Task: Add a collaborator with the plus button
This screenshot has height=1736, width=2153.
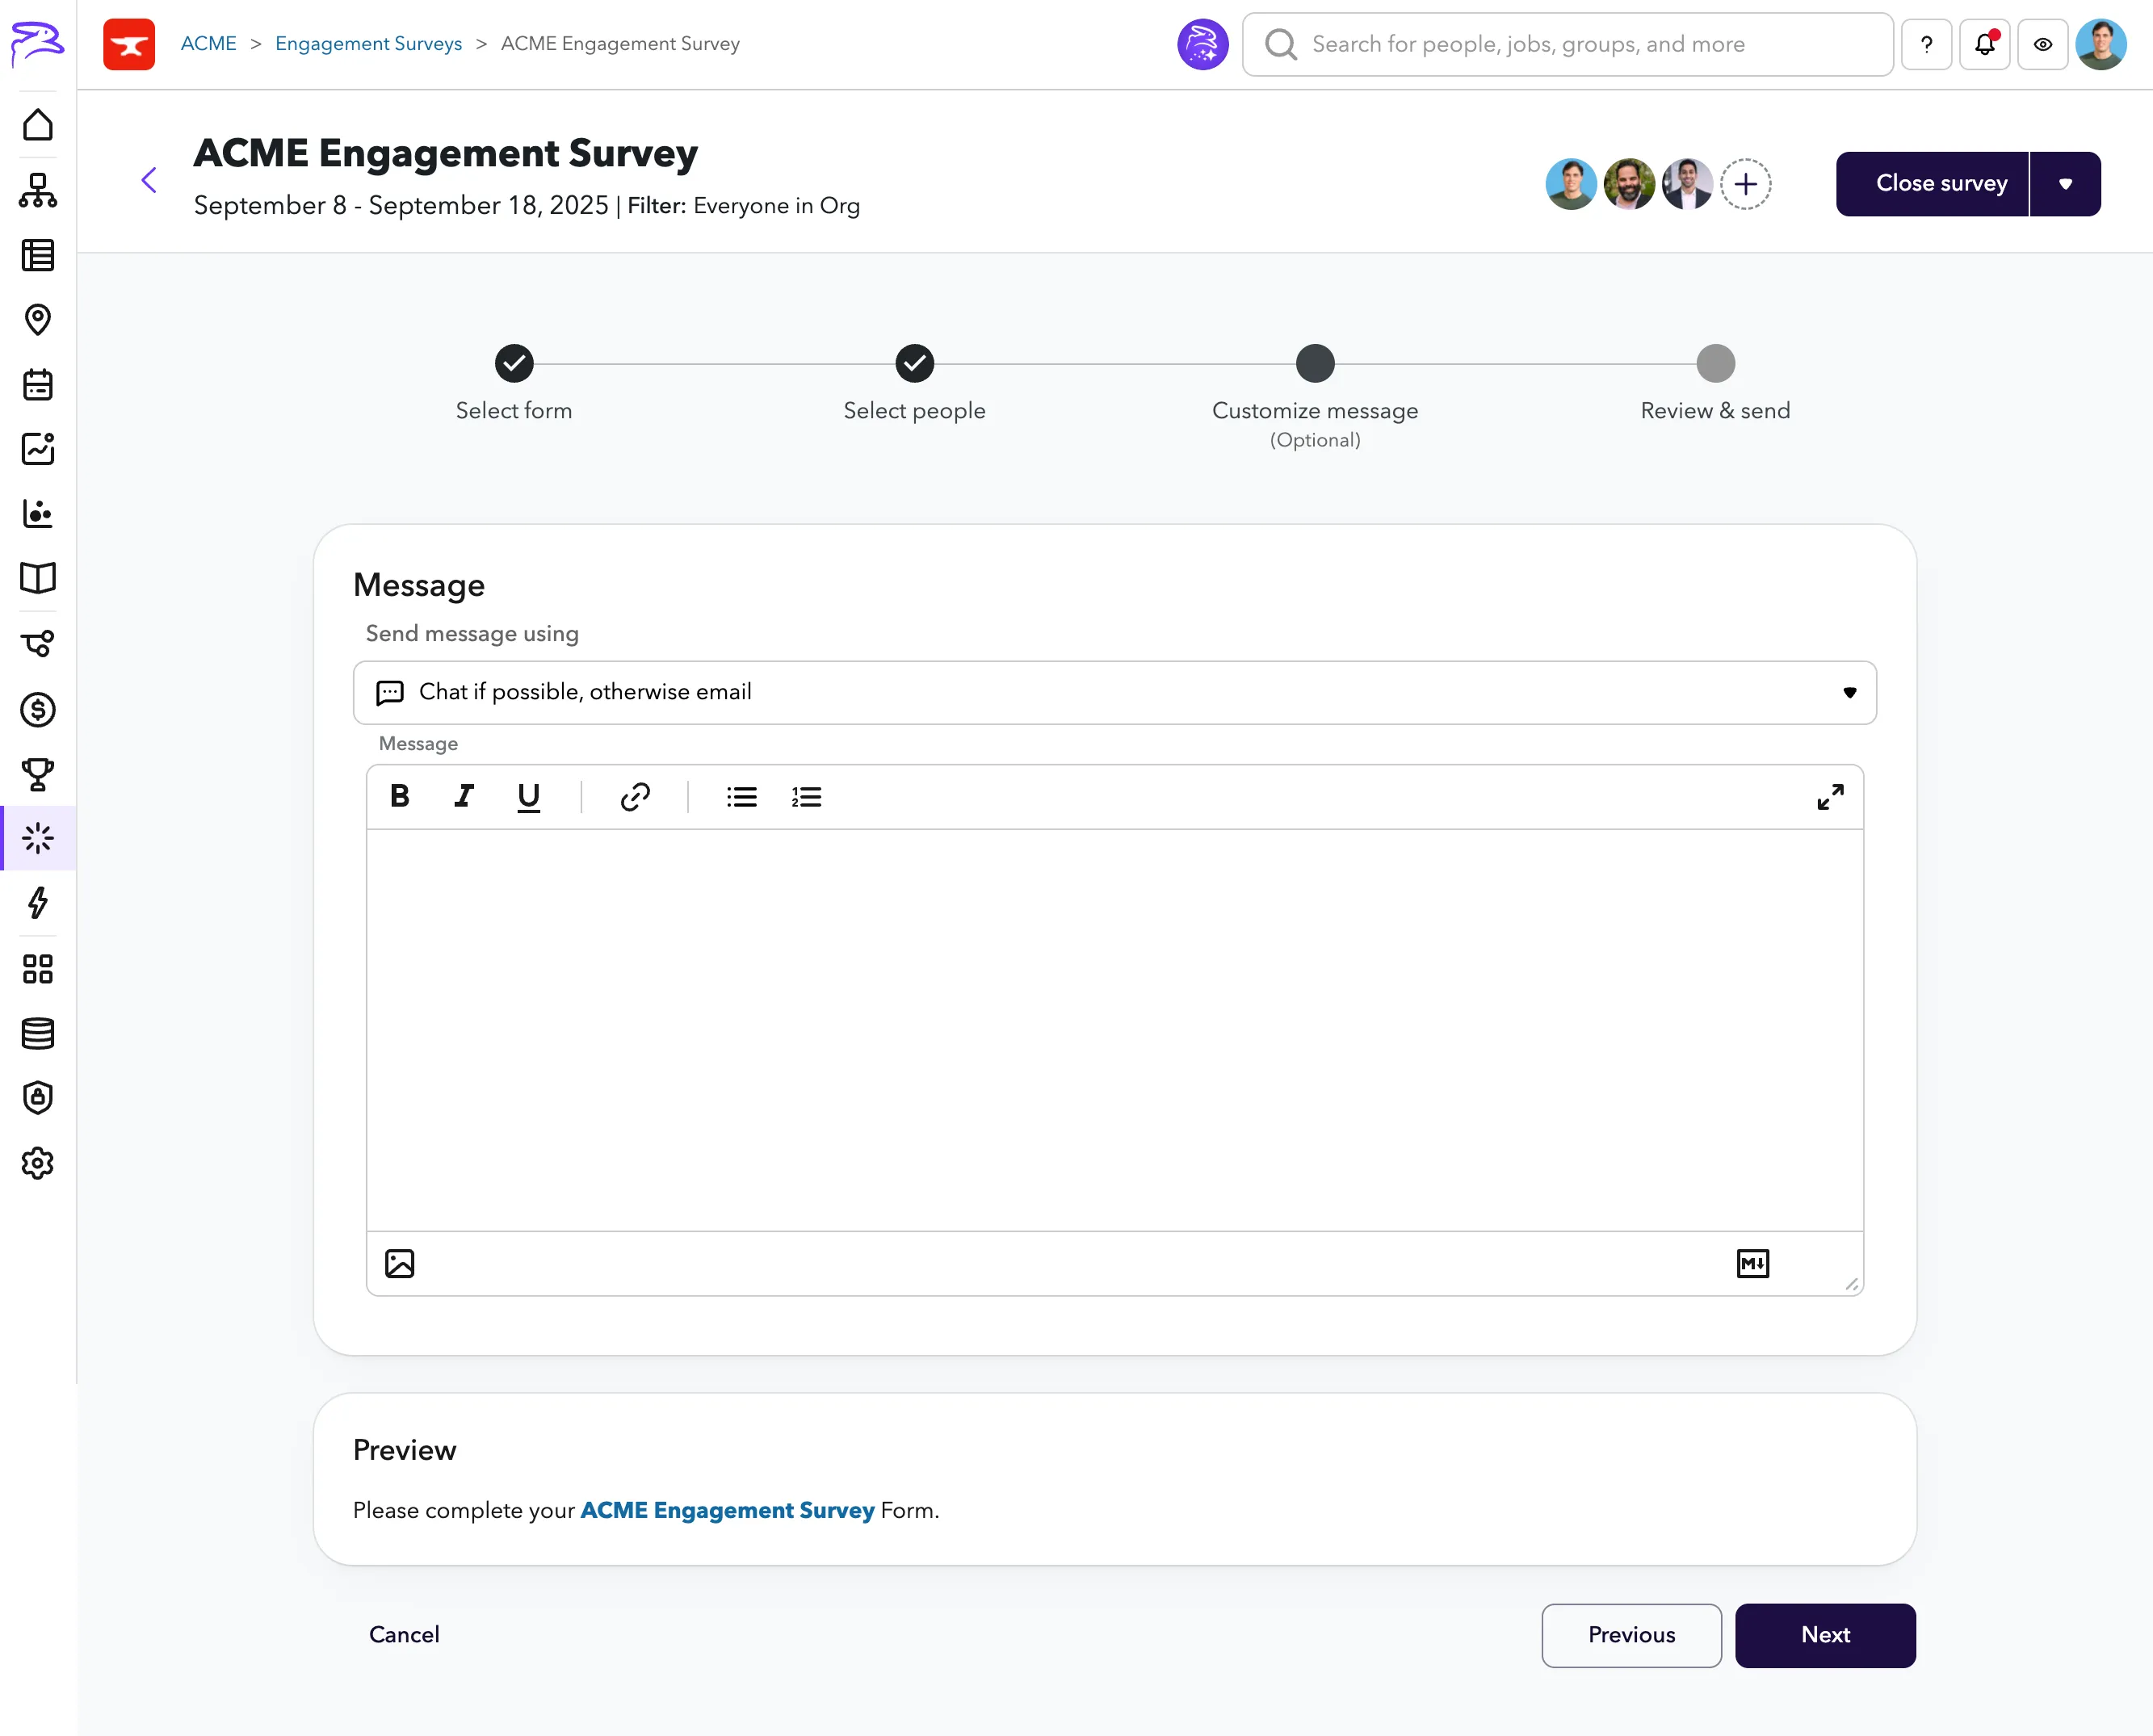Action: 1745,184
